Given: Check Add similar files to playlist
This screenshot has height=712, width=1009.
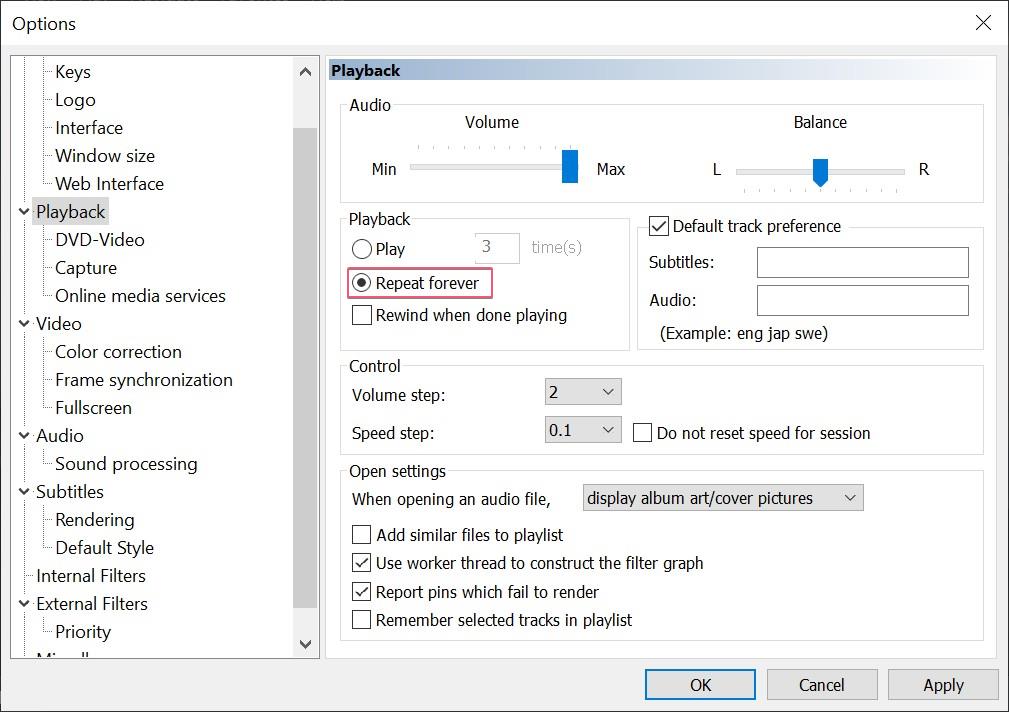Looking at the screenshot, I should click(361, 535).
